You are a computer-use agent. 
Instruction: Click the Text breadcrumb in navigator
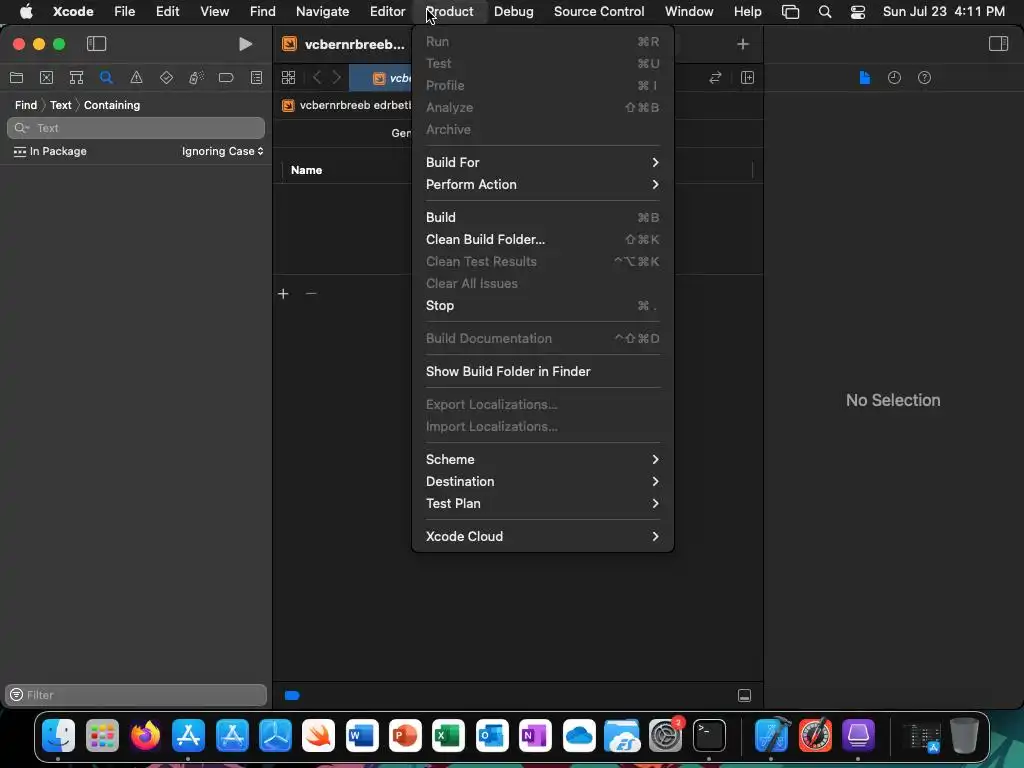61,105
